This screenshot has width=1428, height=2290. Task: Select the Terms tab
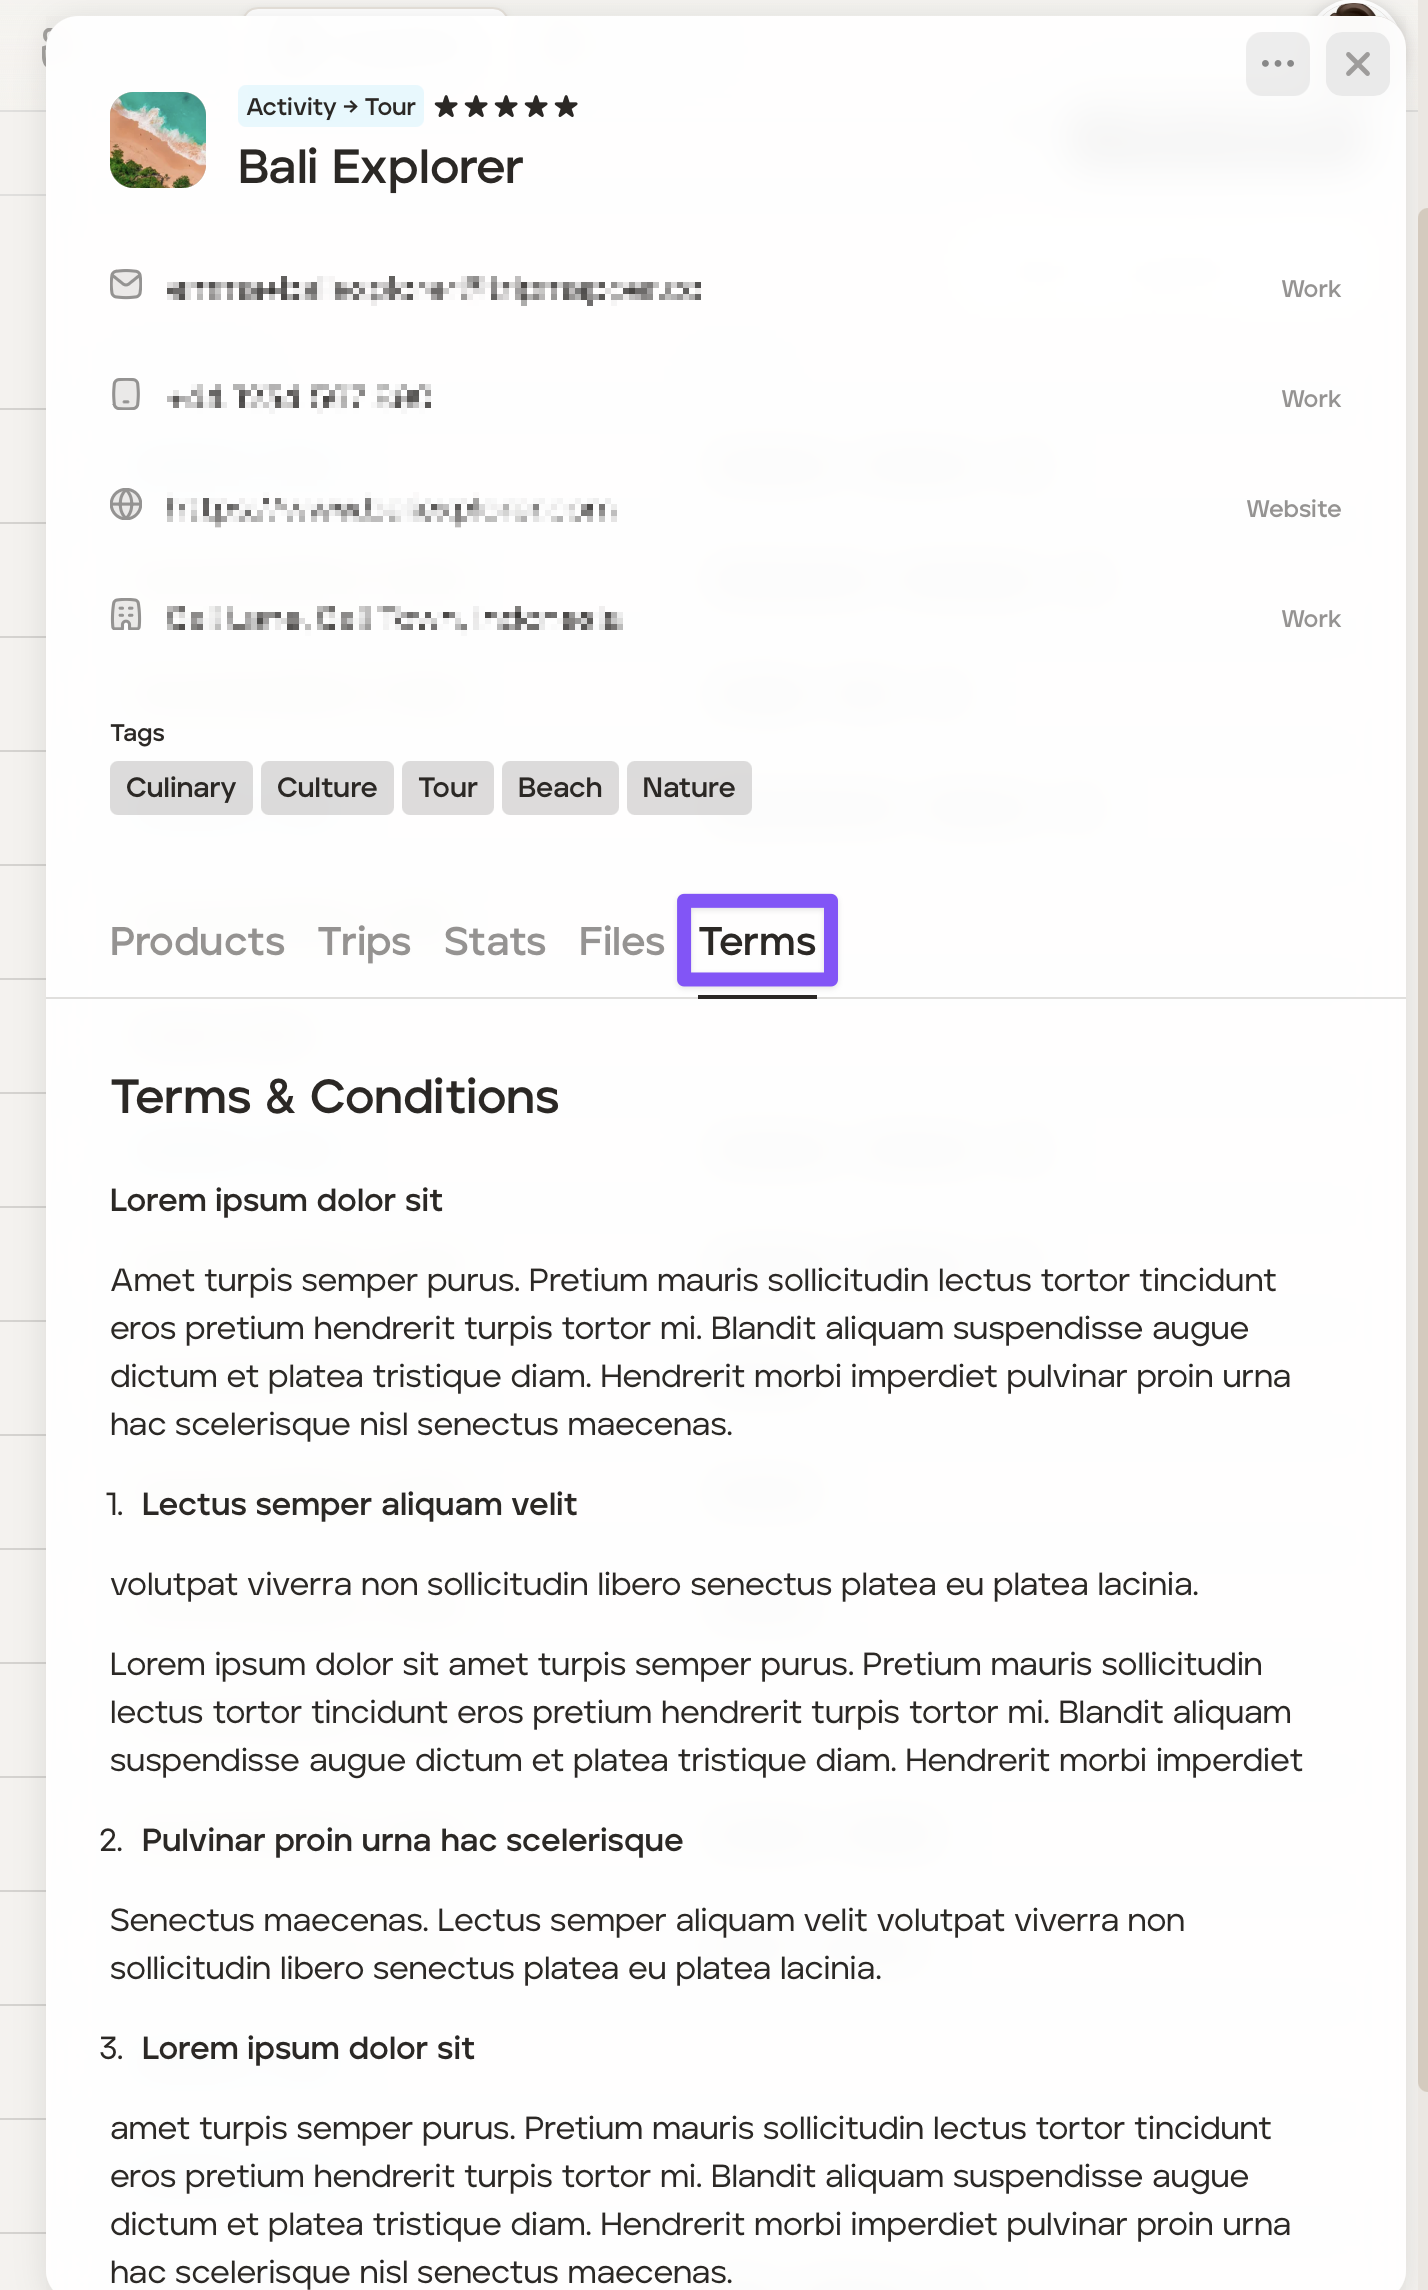tap(757, 942)
